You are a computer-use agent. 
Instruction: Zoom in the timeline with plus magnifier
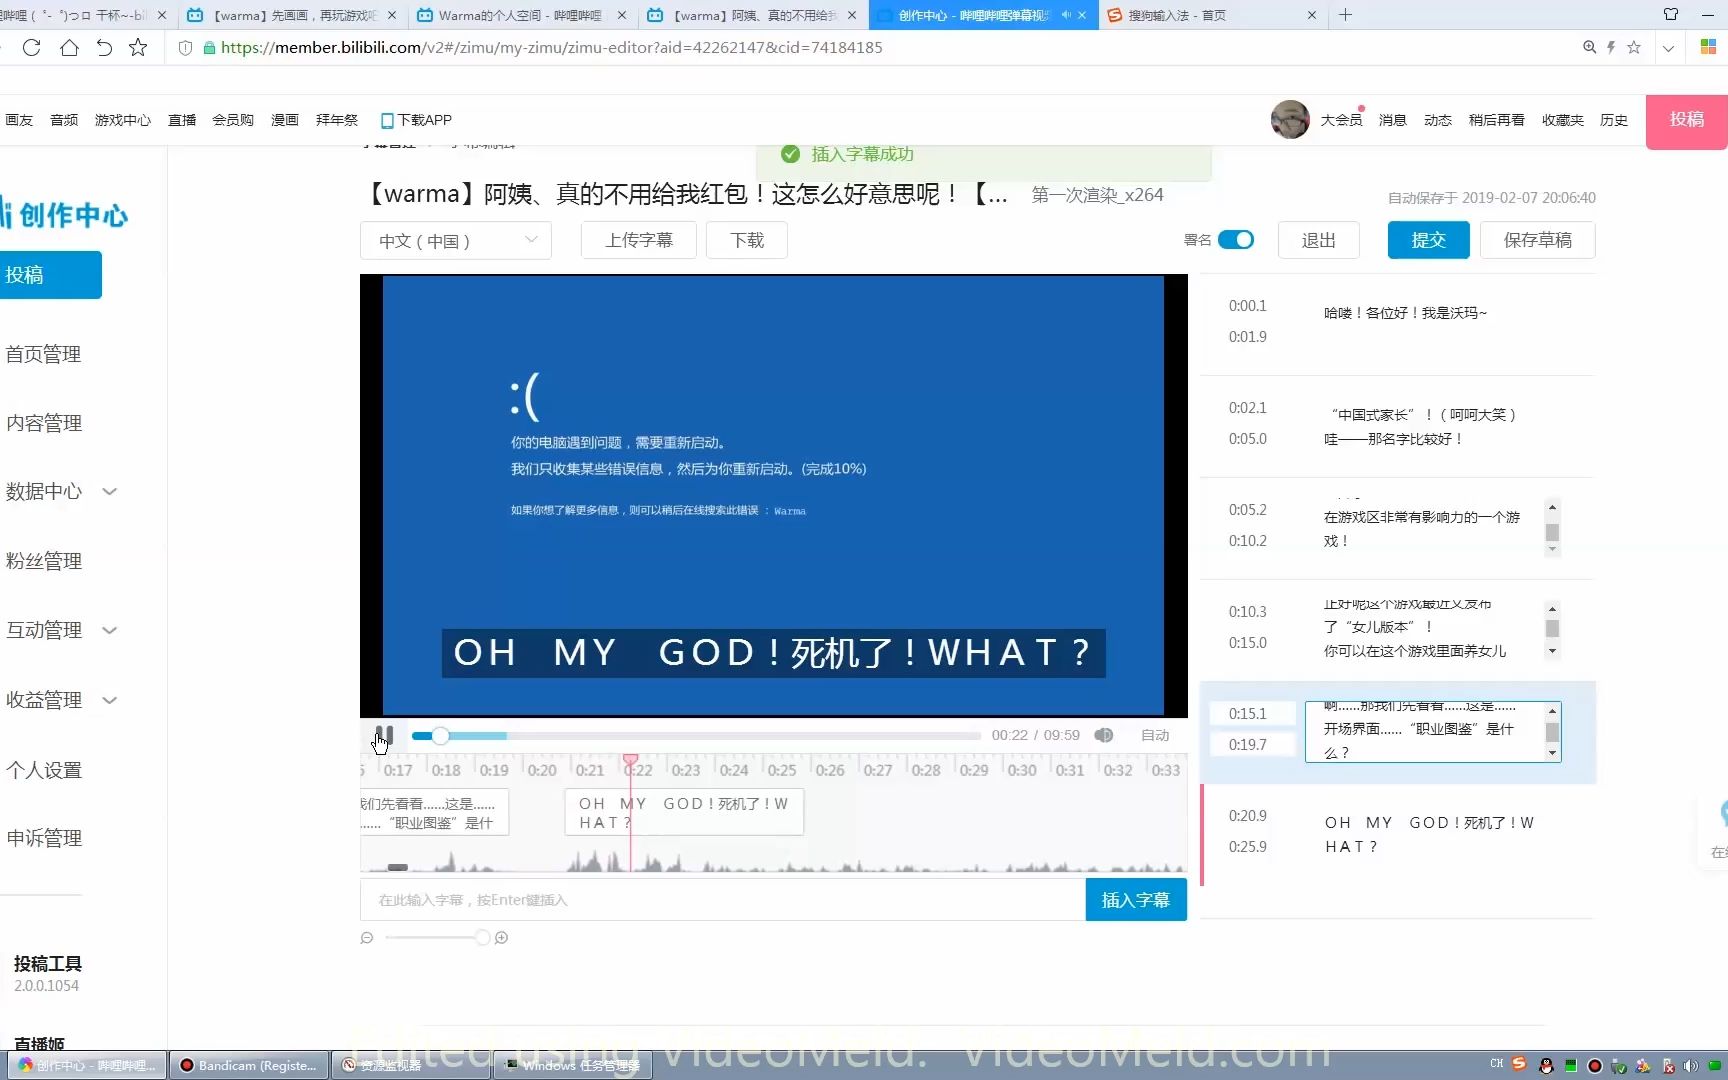pos(501,938)
